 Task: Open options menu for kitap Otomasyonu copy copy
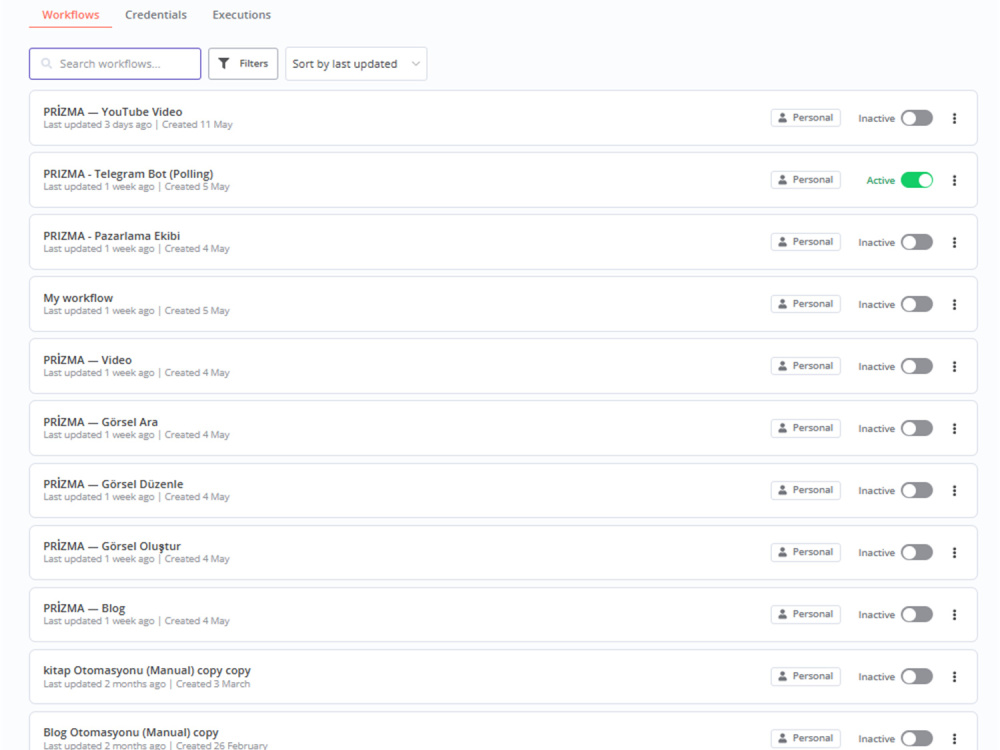[x=954, y=677]
